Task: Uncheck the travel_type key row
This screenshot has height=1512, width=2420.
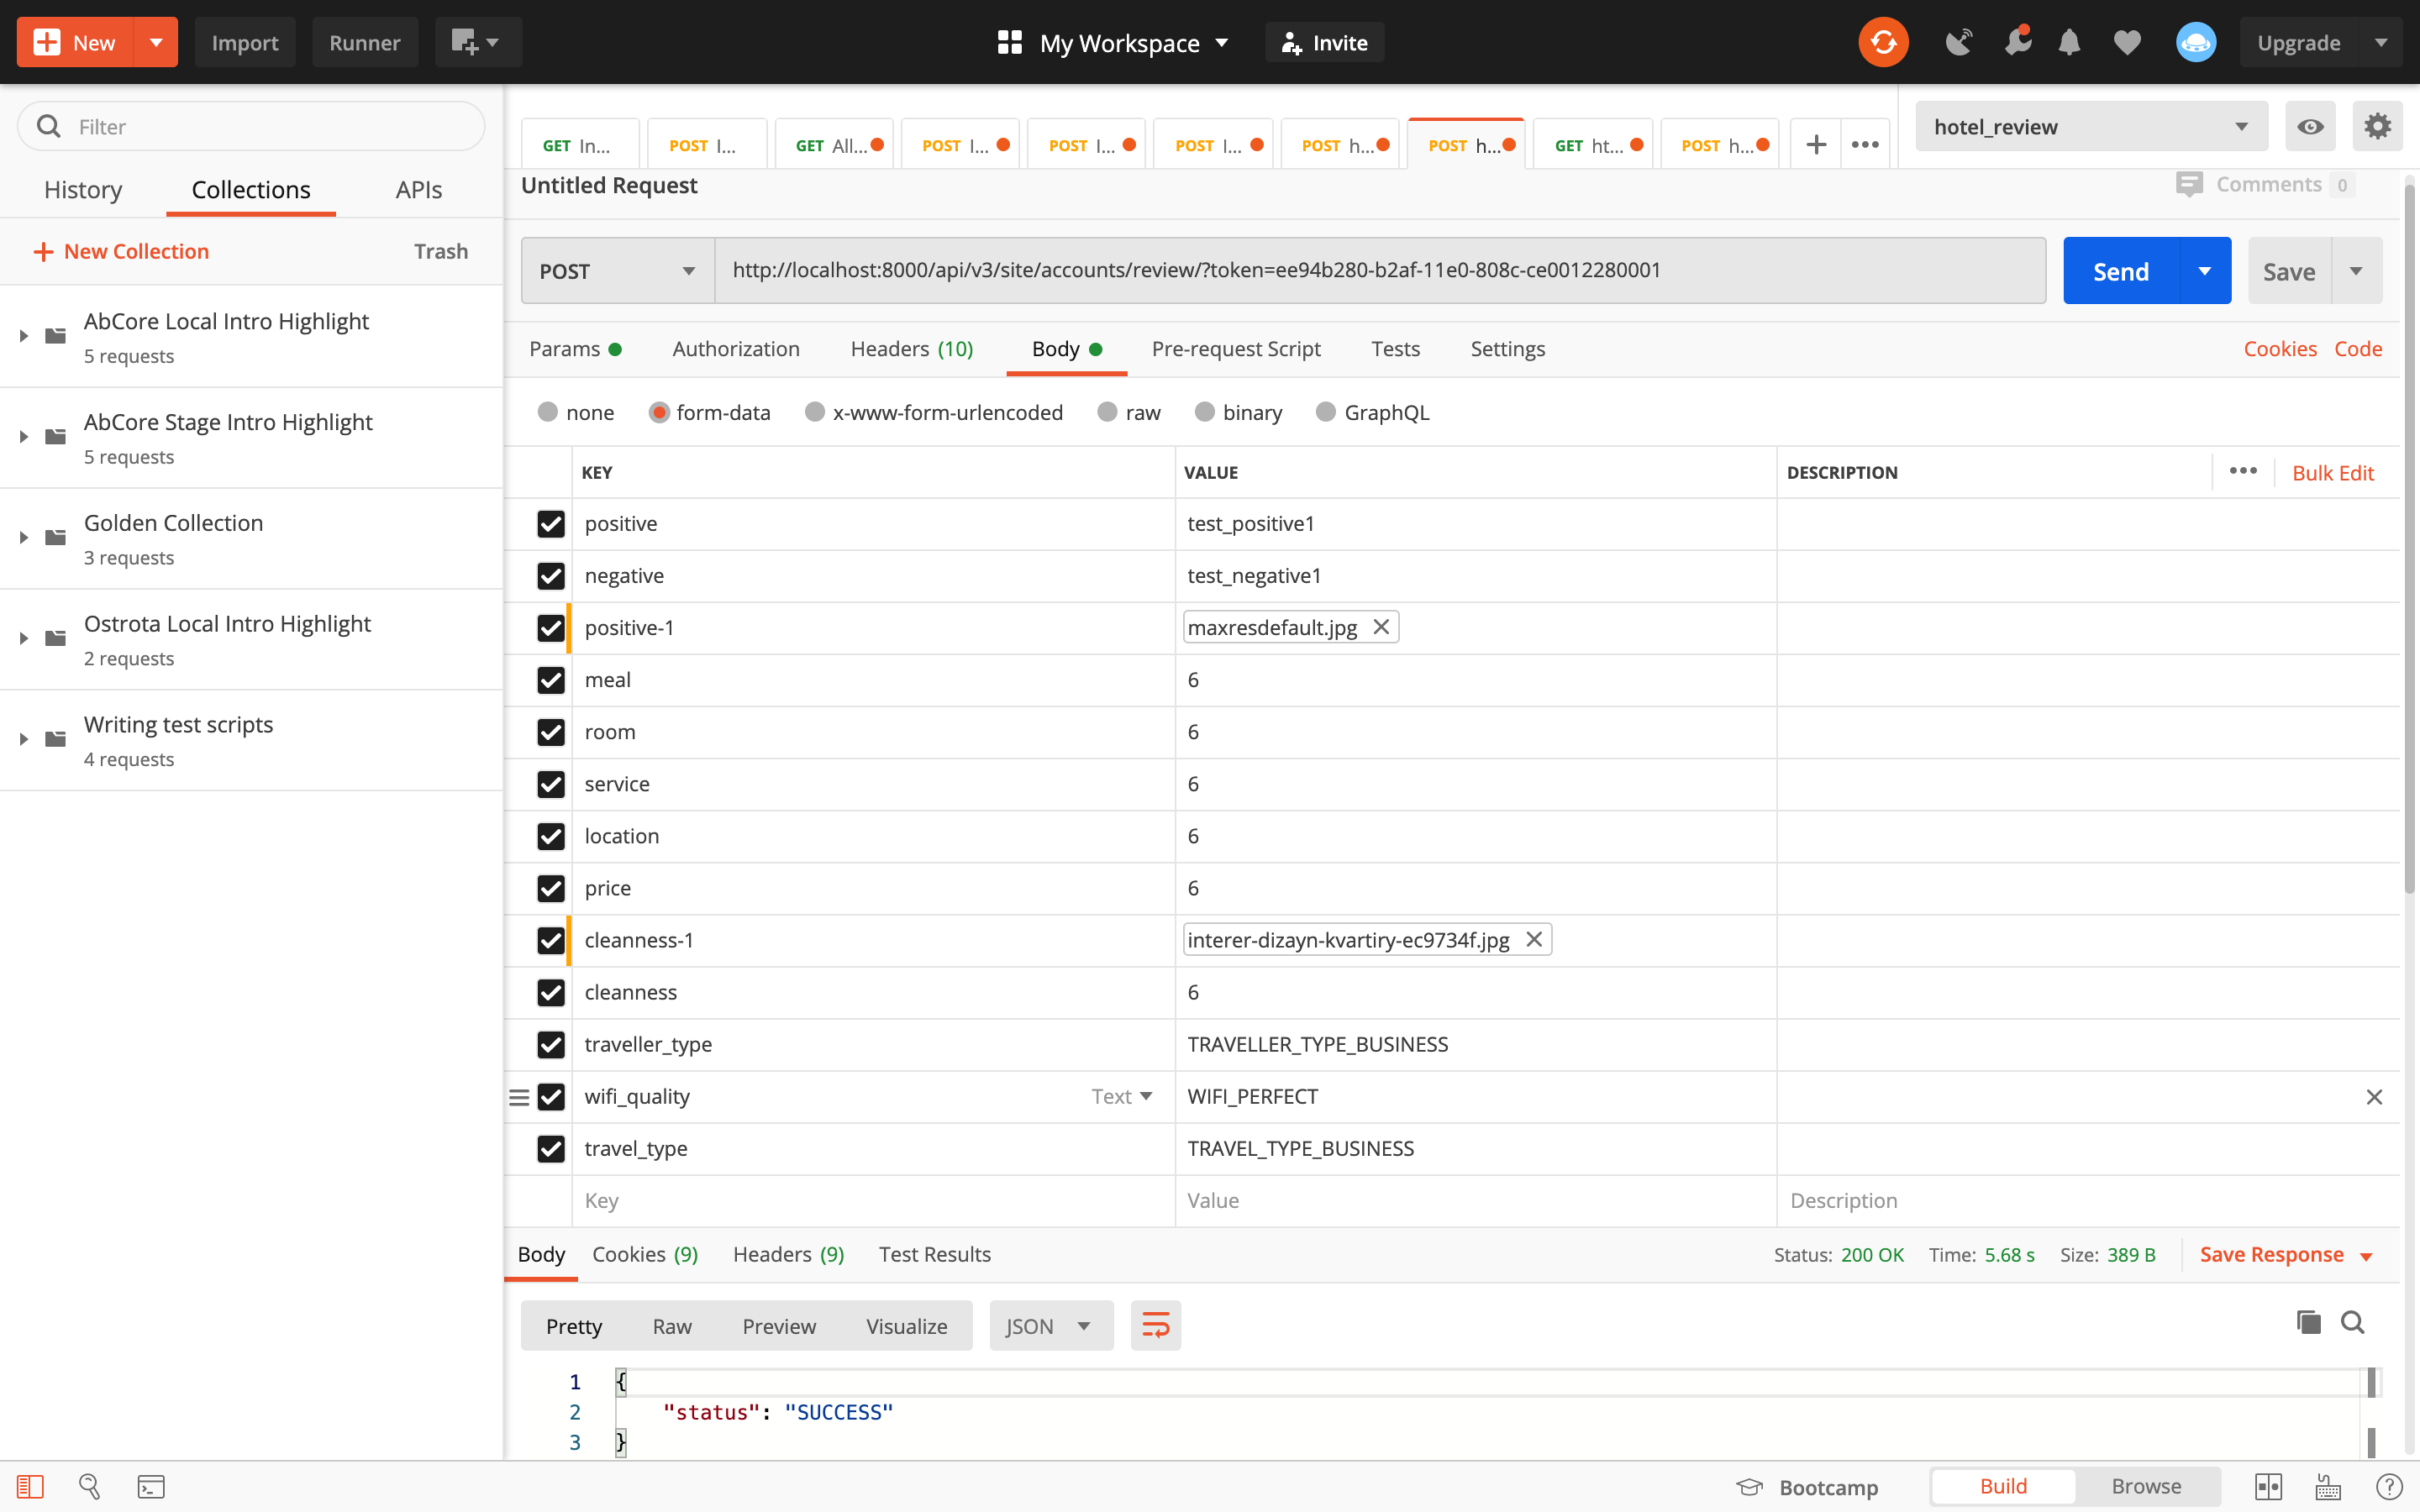Action: click(551, 1148)
